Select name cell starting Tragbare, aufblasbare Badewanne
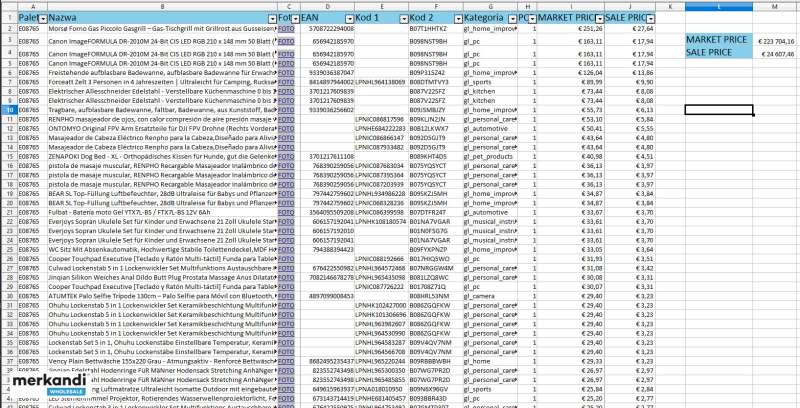 (162, 110)
